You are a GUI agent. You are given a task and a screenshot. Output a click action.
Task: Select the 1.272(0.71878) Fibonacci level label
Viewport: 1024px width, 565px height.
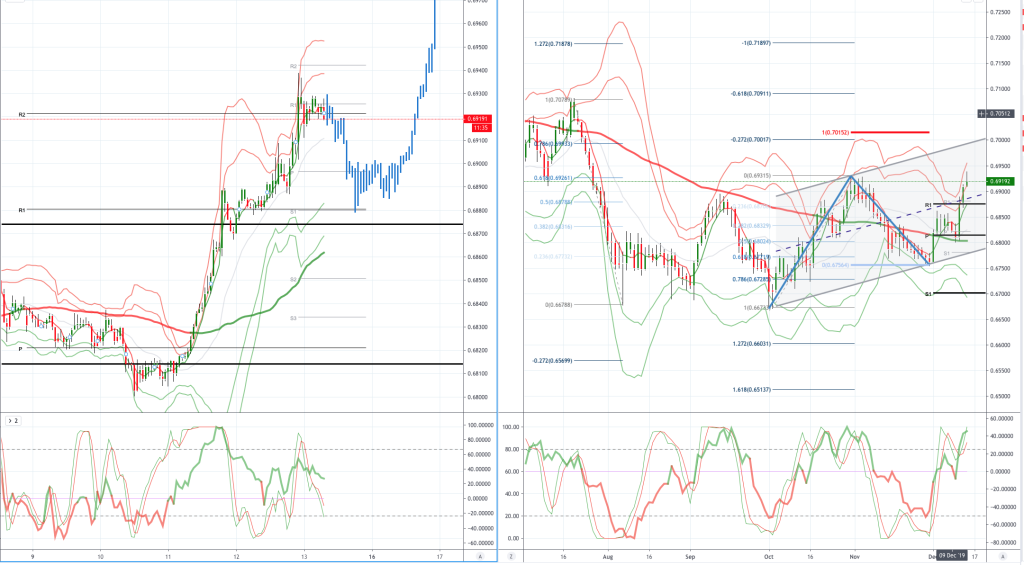pos(553,44)
